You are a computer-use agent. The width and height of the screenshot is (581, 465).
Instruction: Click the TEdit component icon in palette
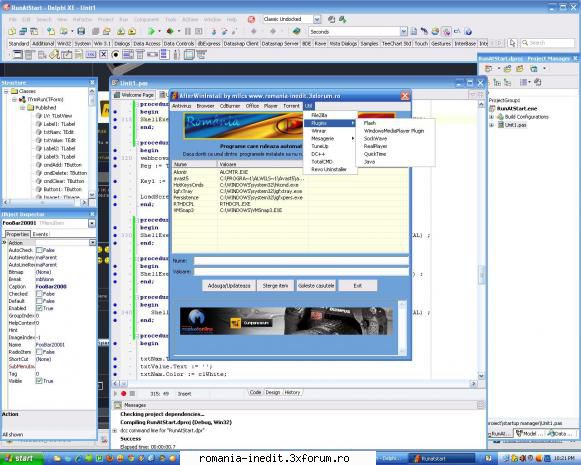point(67,55)
